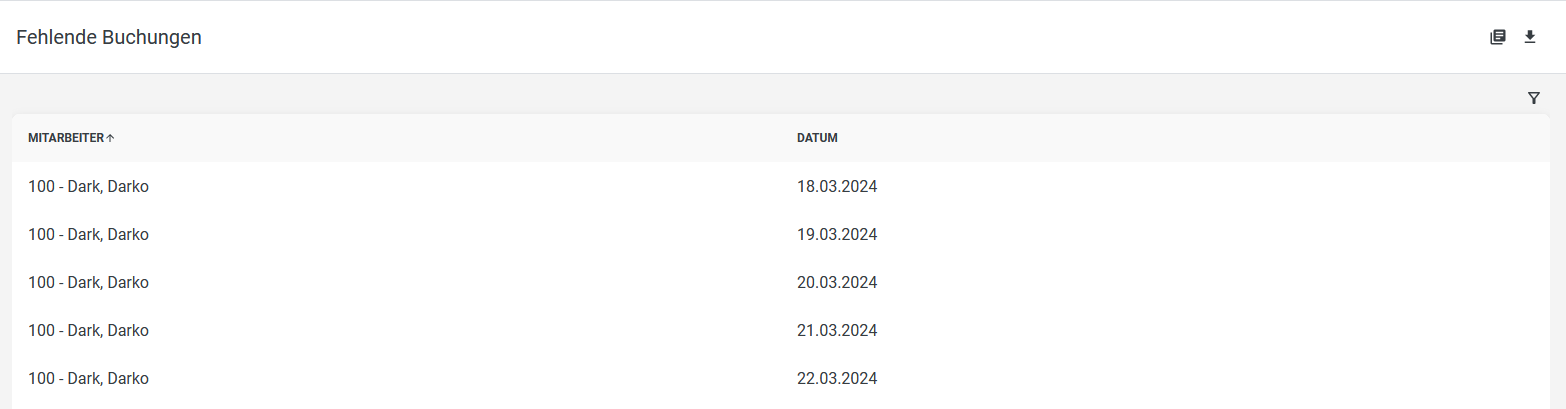The image size is (1566, 409).
Task: Click the date cell 18.03.2024
Action: pos(837,186)
